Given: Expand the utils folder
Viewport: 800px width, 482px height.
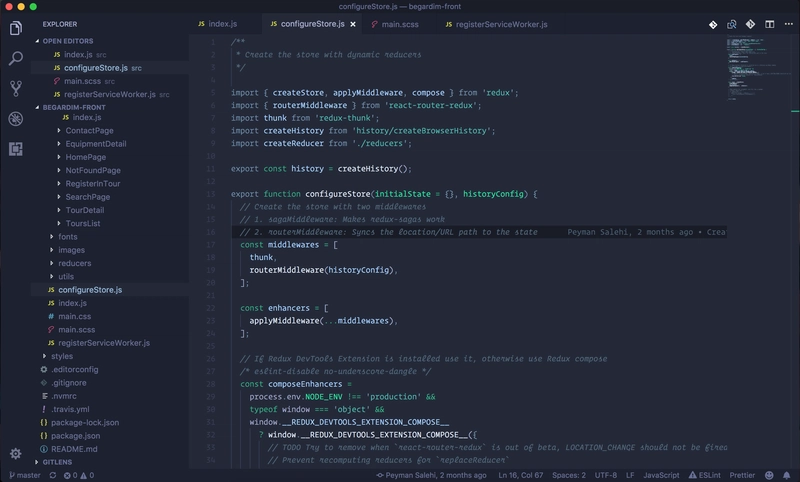Looking at the screenshot, I should tap(66, 276).
